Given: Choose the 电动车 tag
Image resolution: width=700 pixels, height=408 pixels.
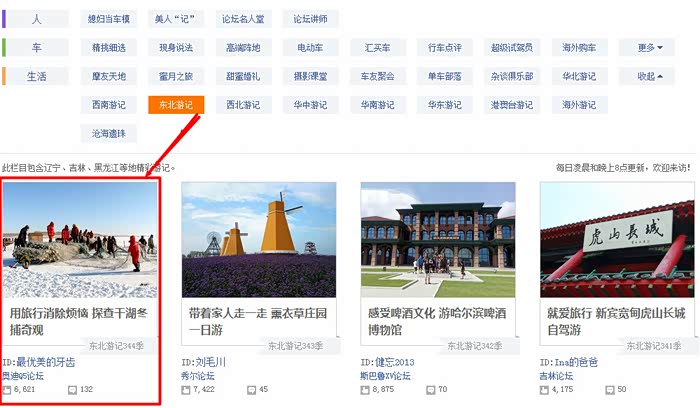Looking at the screenshot, I should (310, 48).
